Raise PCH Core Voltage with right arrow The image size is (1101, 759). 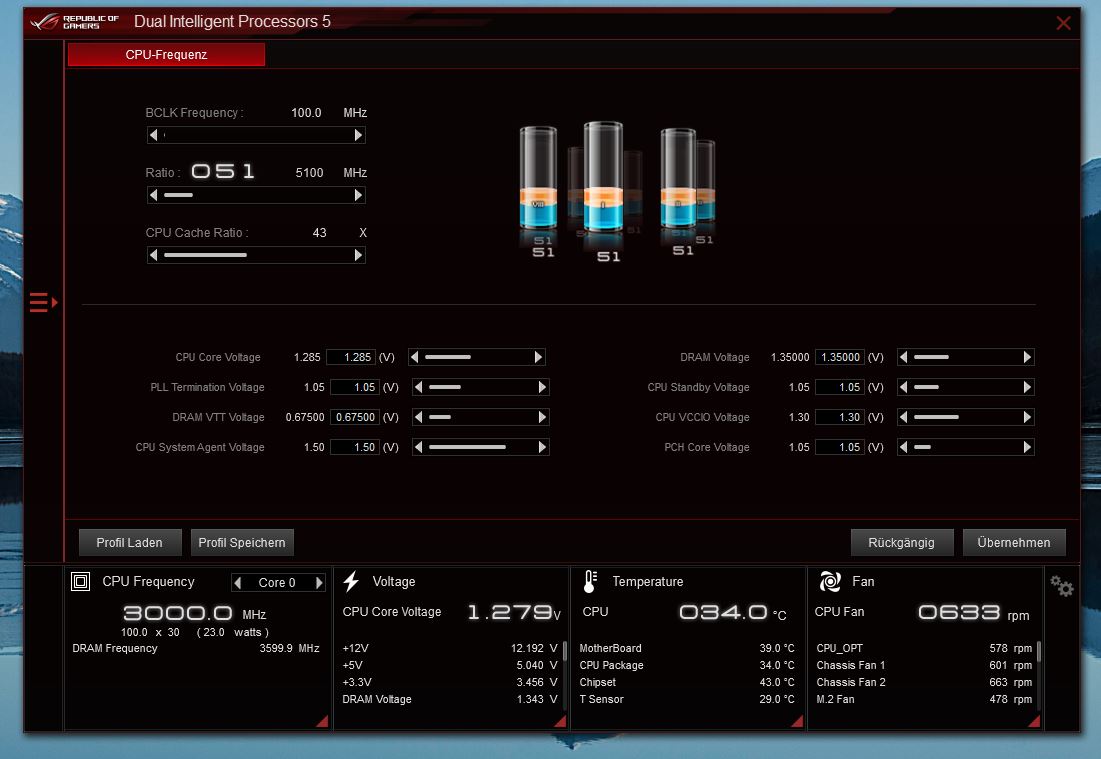[x=1027, y=447]
